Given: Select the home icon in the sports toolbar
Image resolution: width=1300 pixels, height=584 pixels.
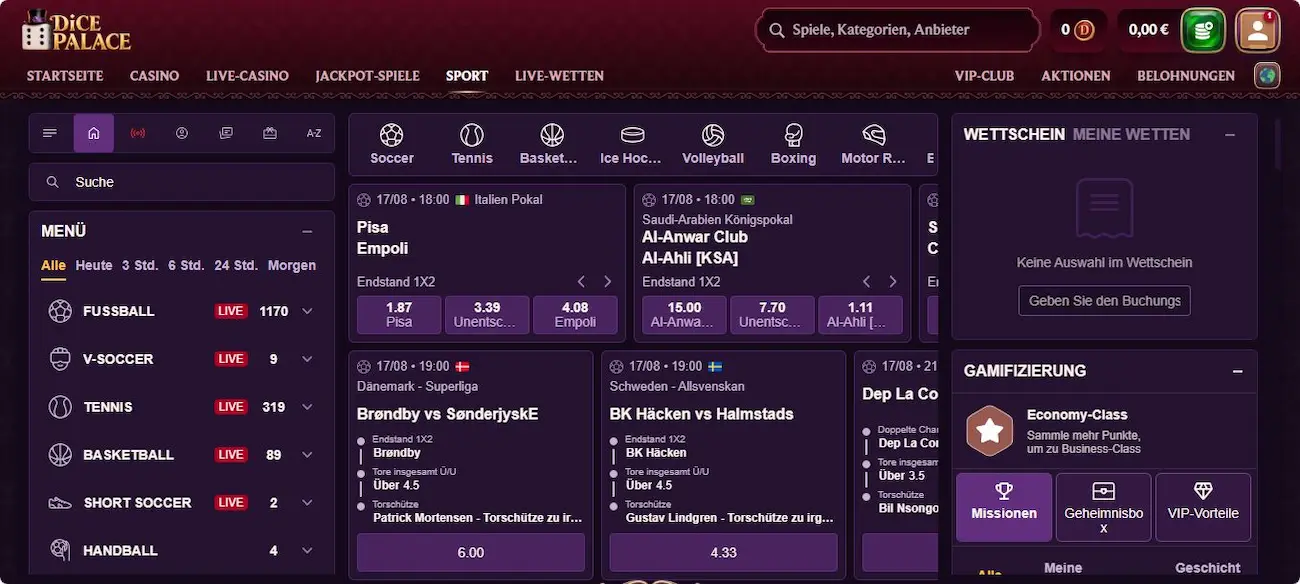Looking at the screenshot, I should [94, 133].
